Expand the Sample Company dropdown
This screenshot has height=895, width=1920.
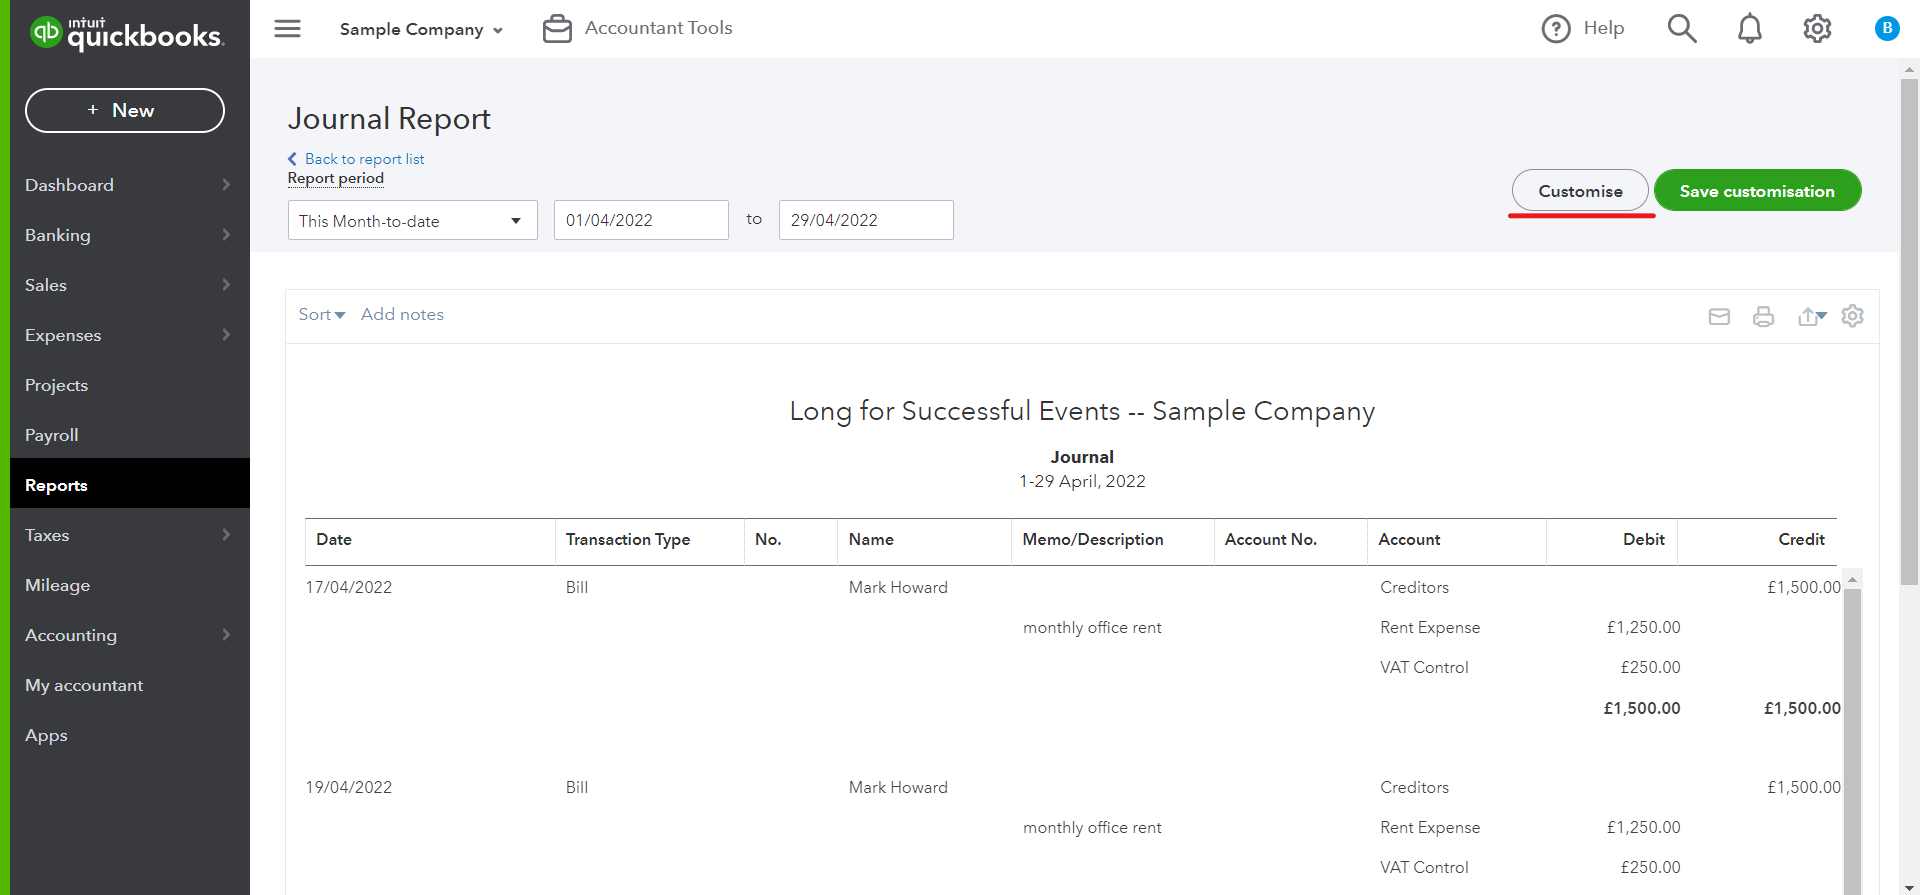tap(421, 29)
